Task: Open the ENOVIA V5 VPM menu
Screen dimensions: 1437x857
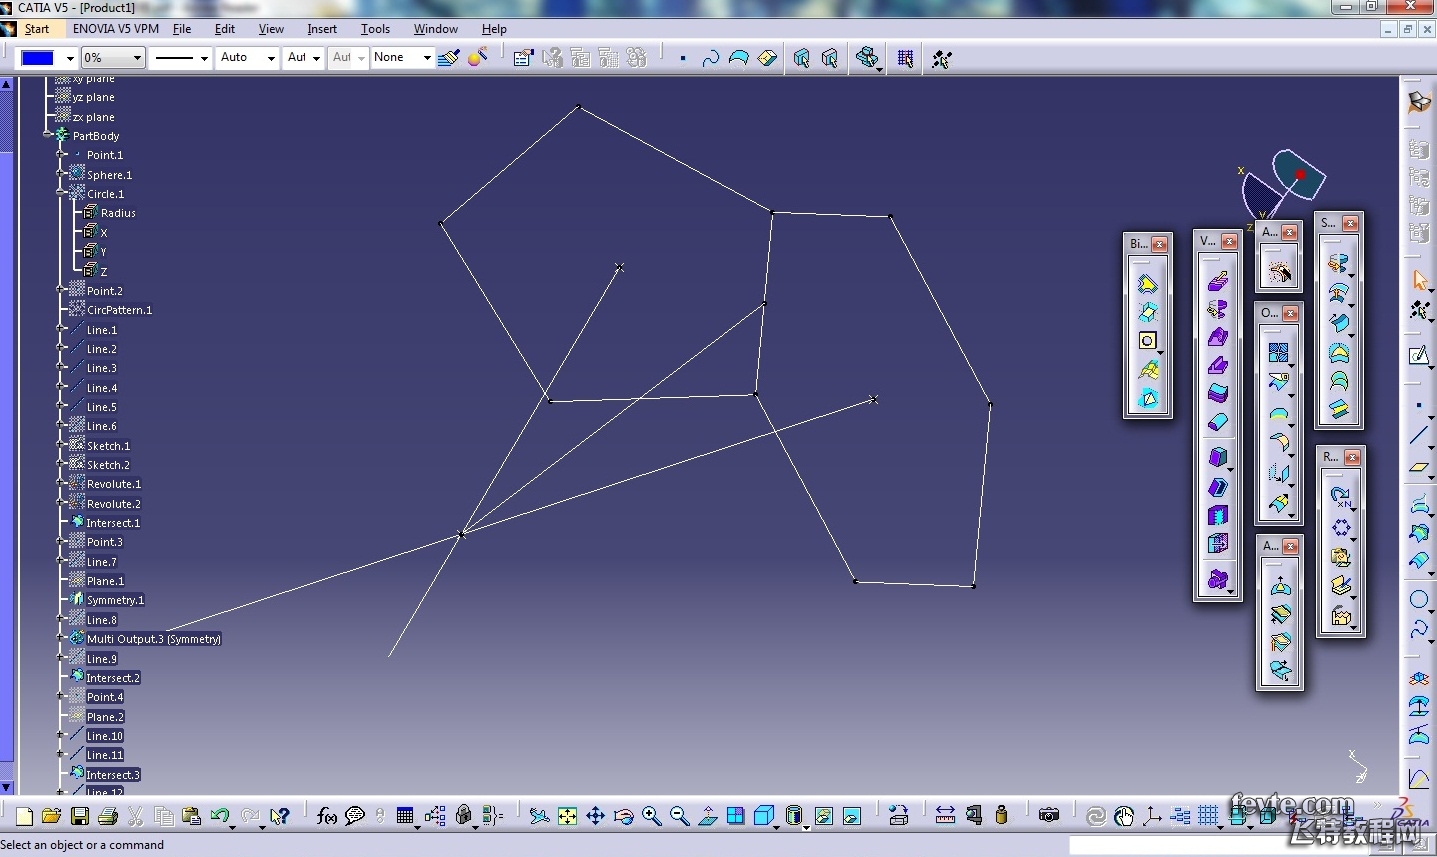Action: pyautogui.click(x=116, y=29)
